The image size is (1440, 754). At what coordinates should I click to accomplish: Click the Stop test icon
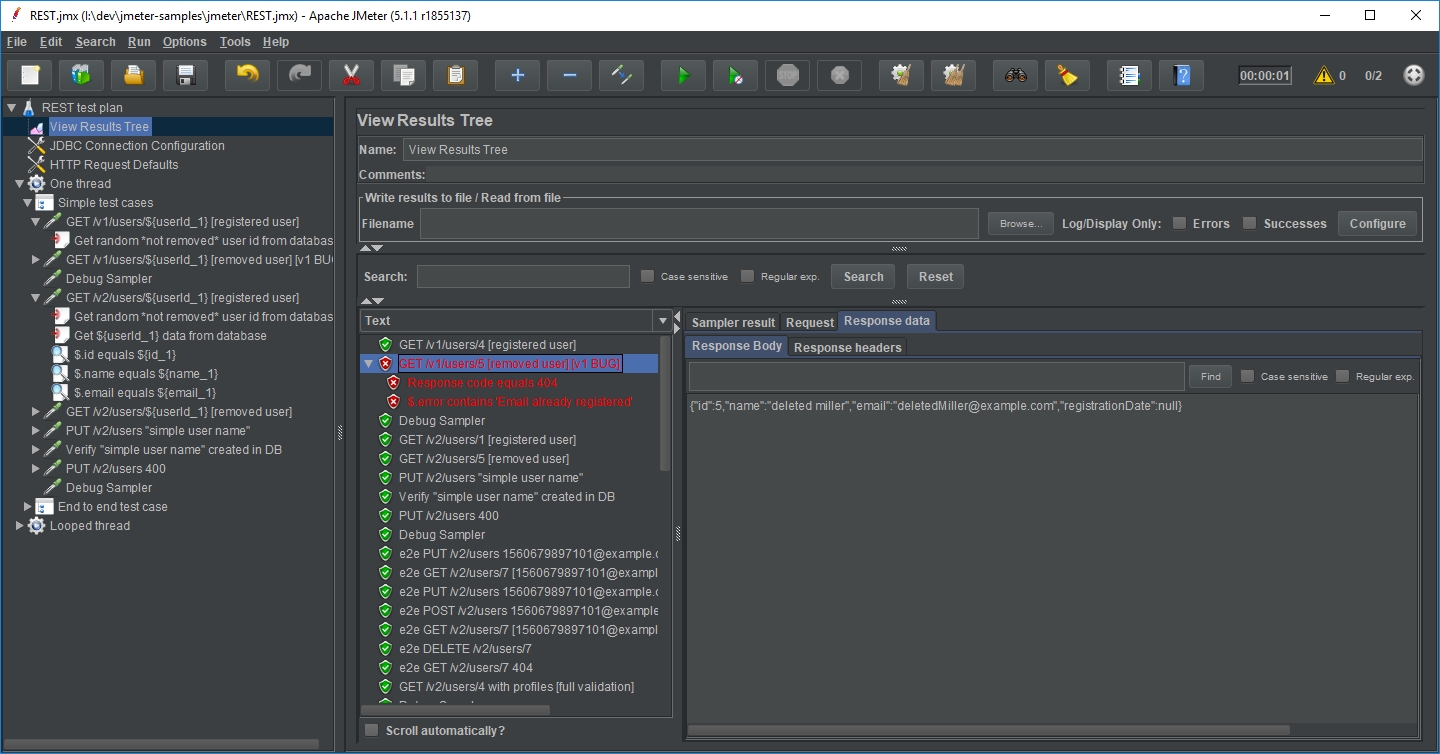point(787,75)
